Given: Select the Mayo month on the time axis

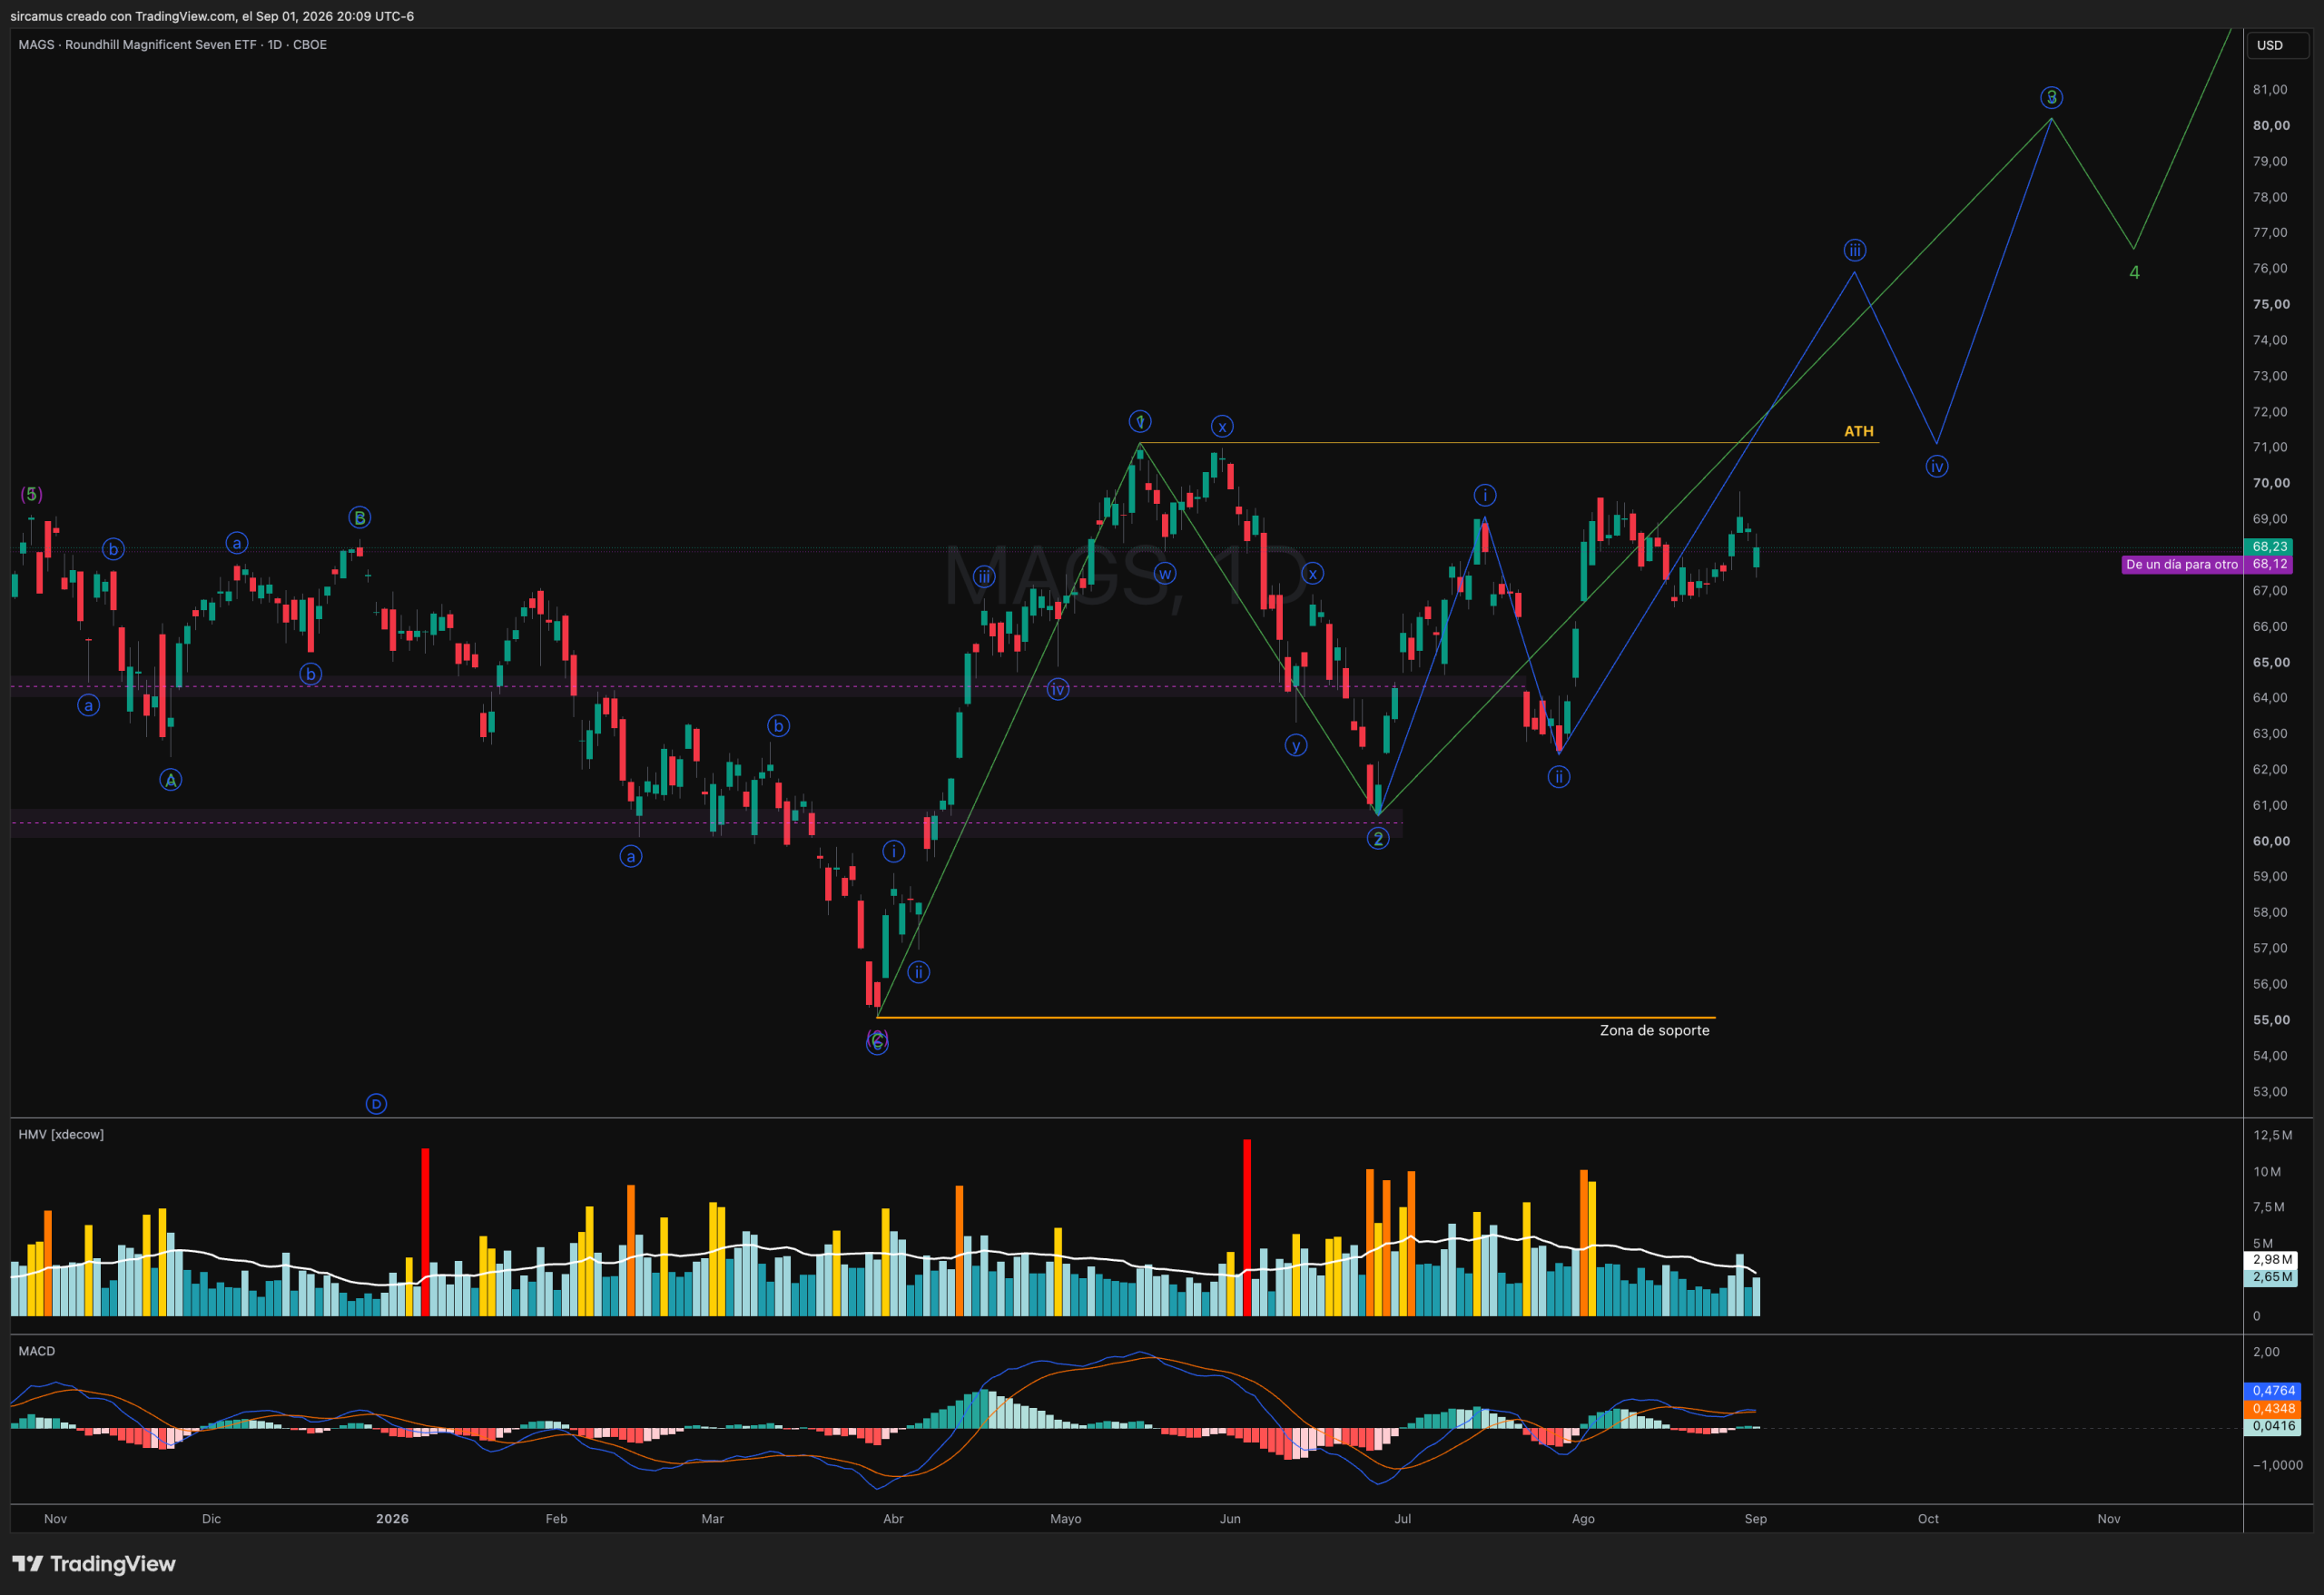Looking at the screenshot, I should (x=1066, y=1519).
